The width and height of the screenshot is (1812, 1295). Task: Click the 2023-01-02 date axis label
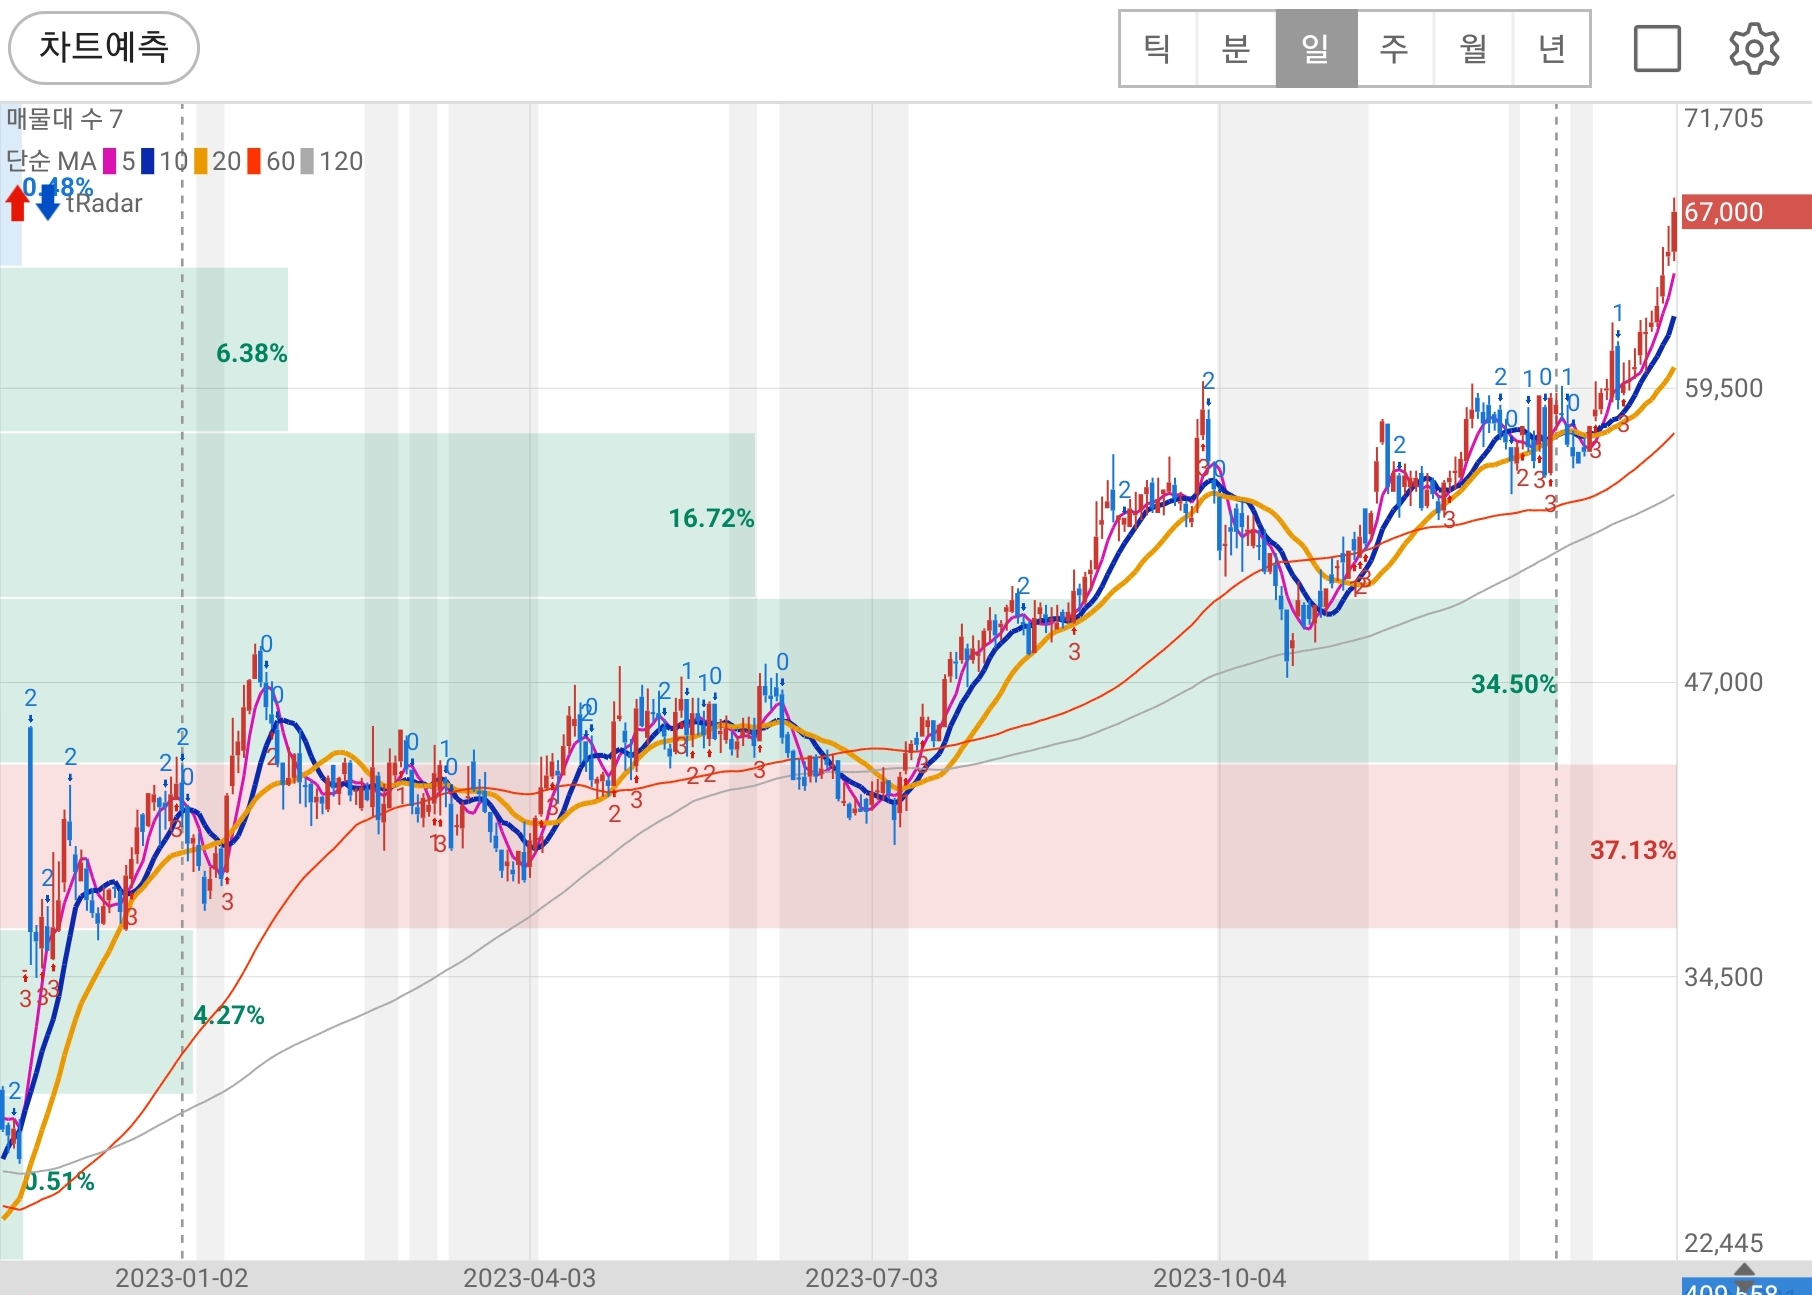(x=182, y=1278)
